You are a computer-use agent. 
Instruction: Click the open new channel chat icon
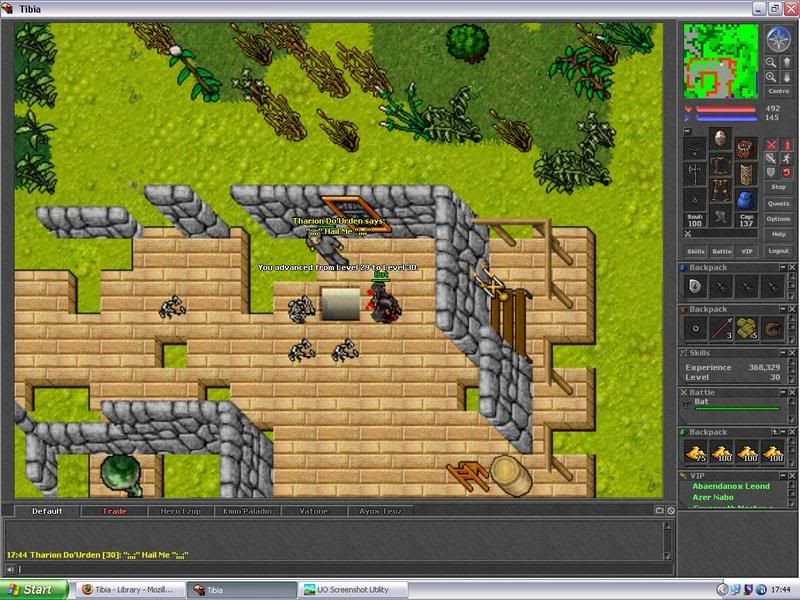[x=659, y=510]
